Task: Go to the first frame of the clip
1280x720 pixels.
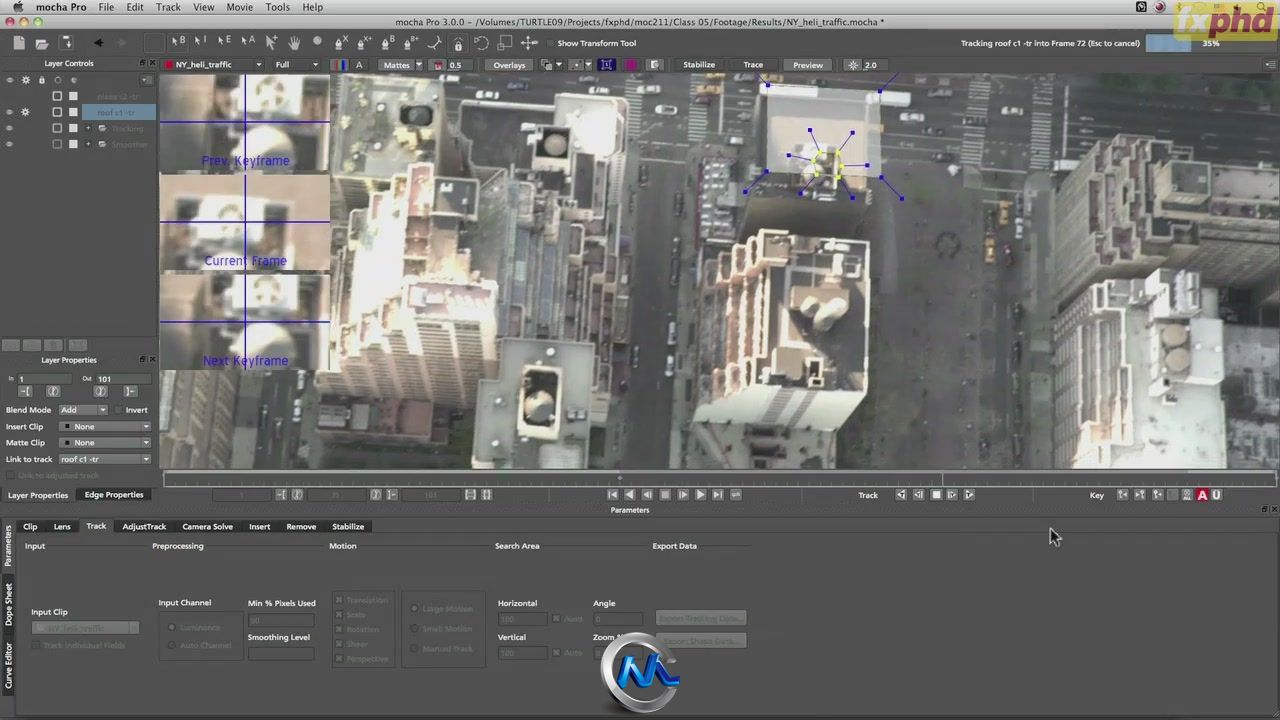Action: coord(612,495)
